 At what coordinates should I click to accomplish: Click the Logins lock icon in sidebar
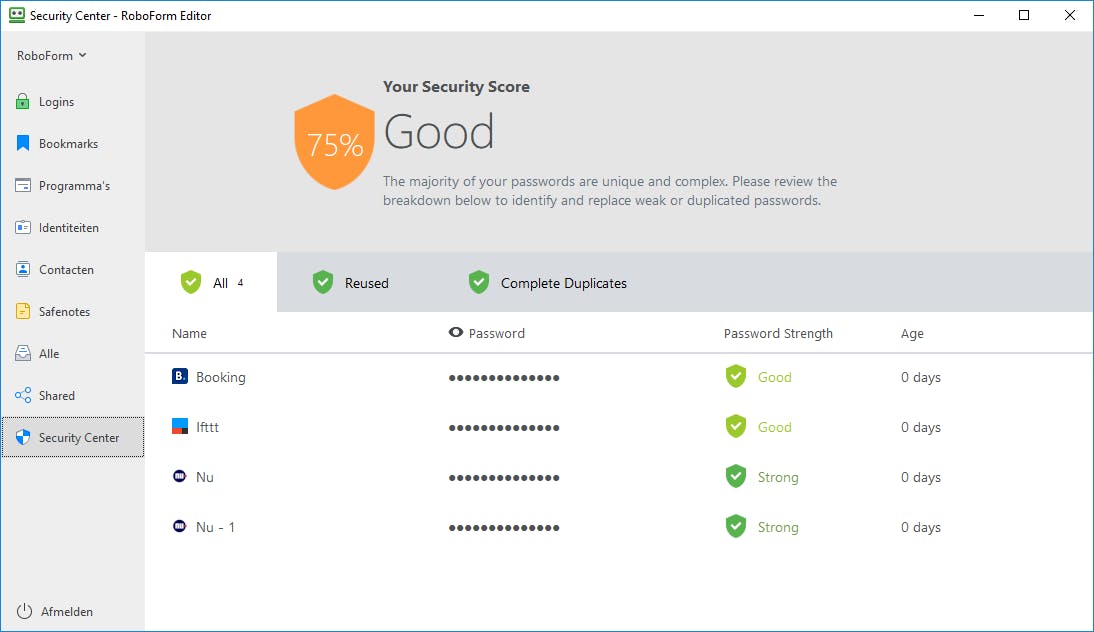pyautogui.click(x=22, y=102)
